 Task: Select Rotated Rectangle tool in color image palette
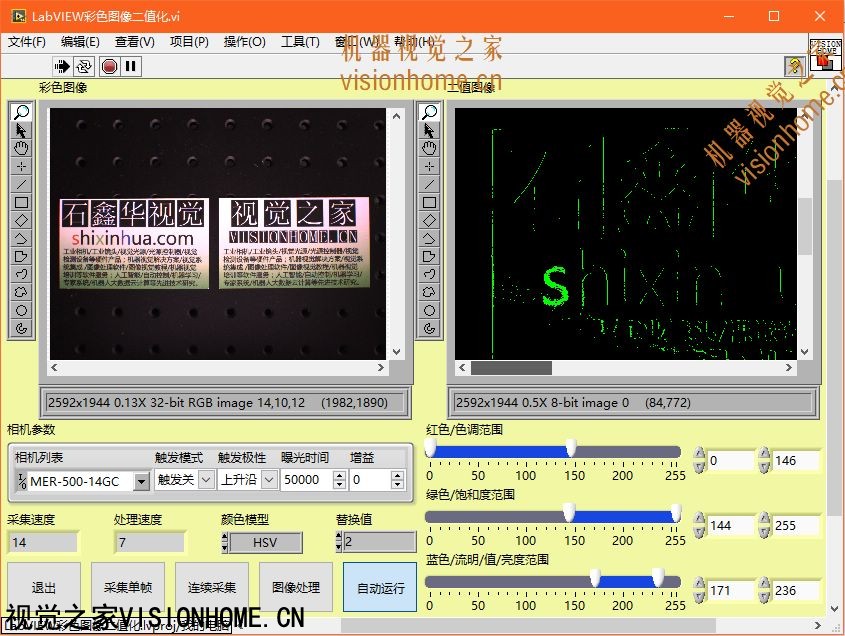click(x=21, y=220)
